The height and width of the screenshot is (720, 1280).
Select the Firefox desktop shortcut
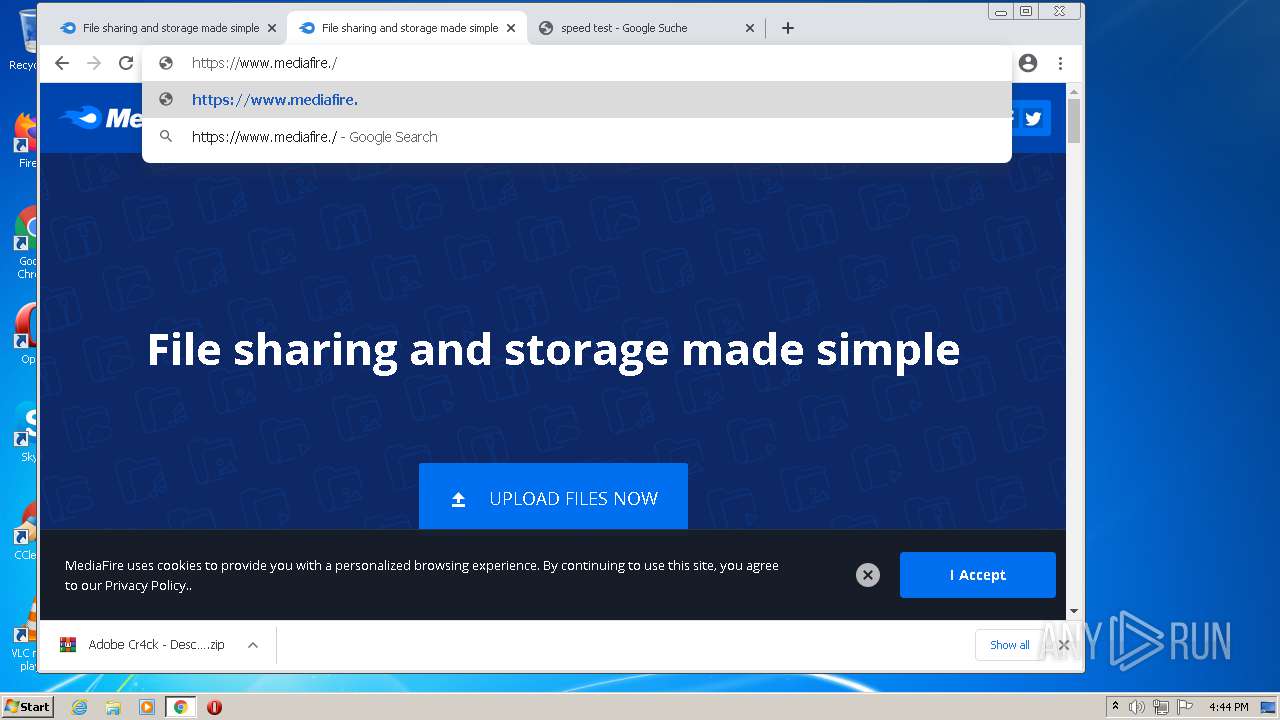coord(25,140)
